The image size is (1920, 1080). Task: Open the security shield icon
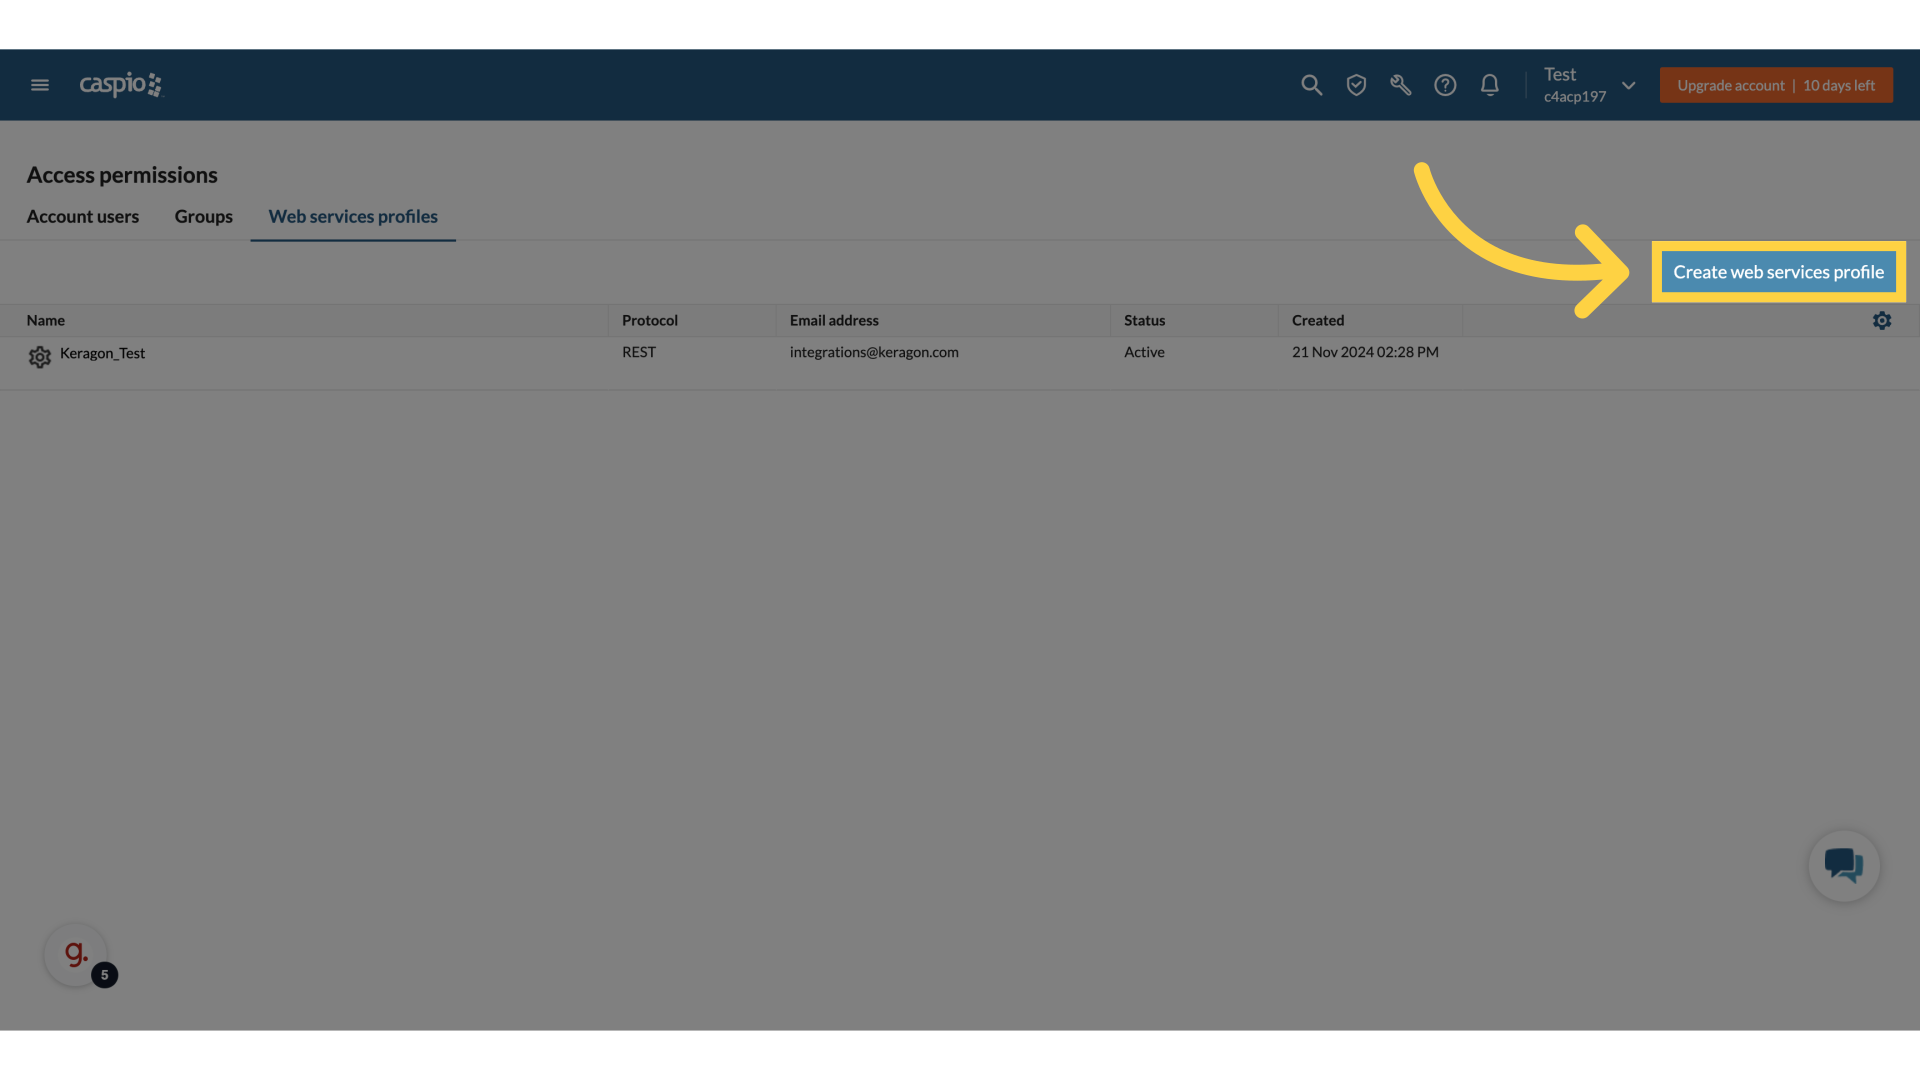click(1356, 85)
